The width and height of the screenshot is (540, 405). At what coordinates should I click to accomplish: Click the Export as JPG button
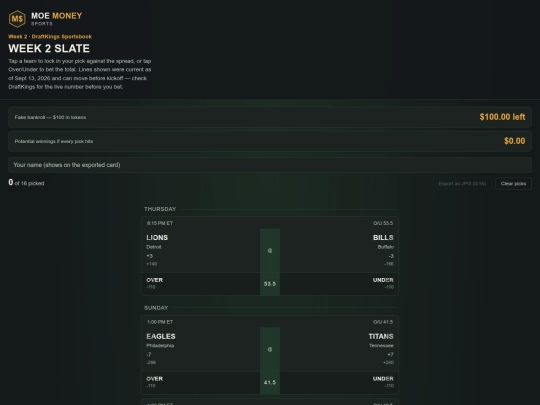tap(462, 184)
